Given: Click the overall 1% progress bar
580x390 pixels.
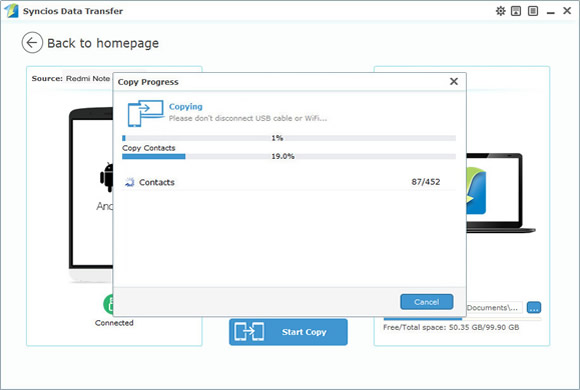Looking at the screenshot, I should [x=289, y=138].
